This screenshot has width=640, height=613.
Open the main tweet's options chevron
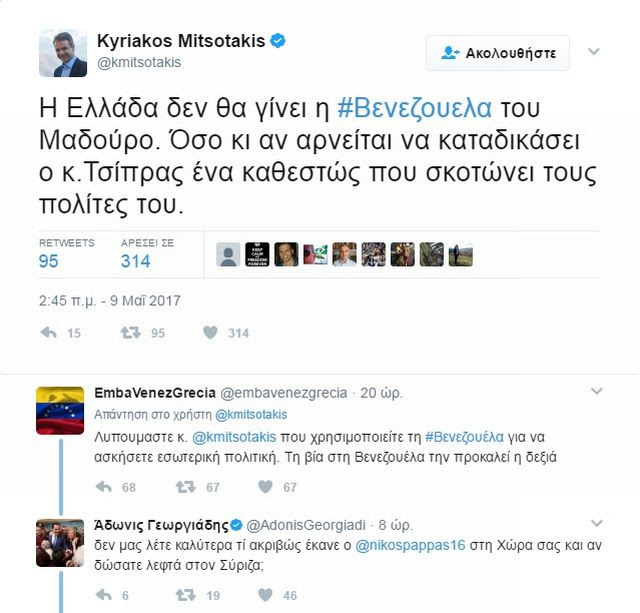click(593, 51)
